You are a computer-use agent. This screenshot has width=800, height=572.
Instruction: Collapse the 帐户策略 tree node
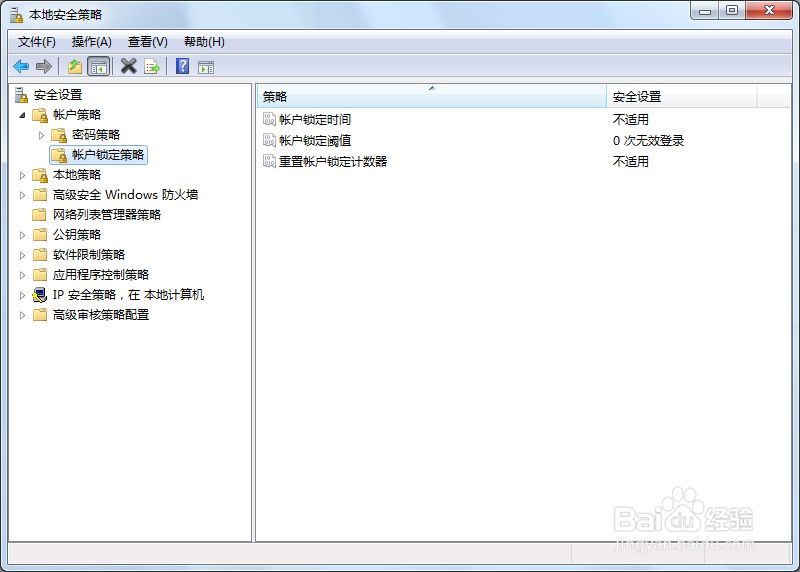(x=22, y=115)
